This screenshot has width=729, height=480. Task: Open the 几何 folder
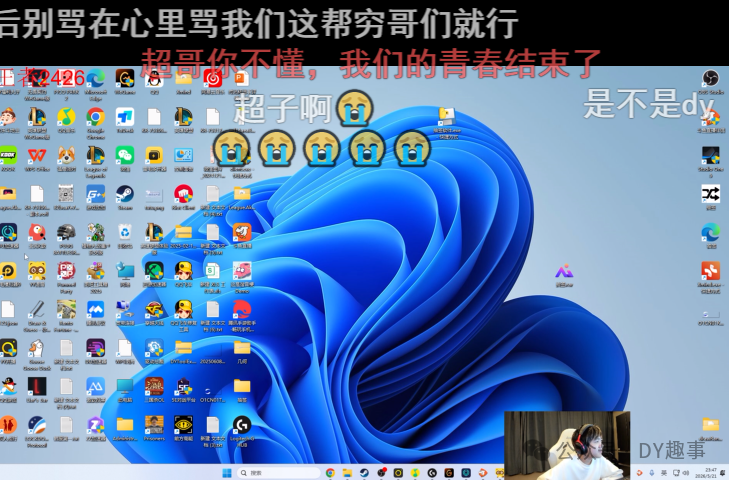pyautogui.click(x=242, y=353)
